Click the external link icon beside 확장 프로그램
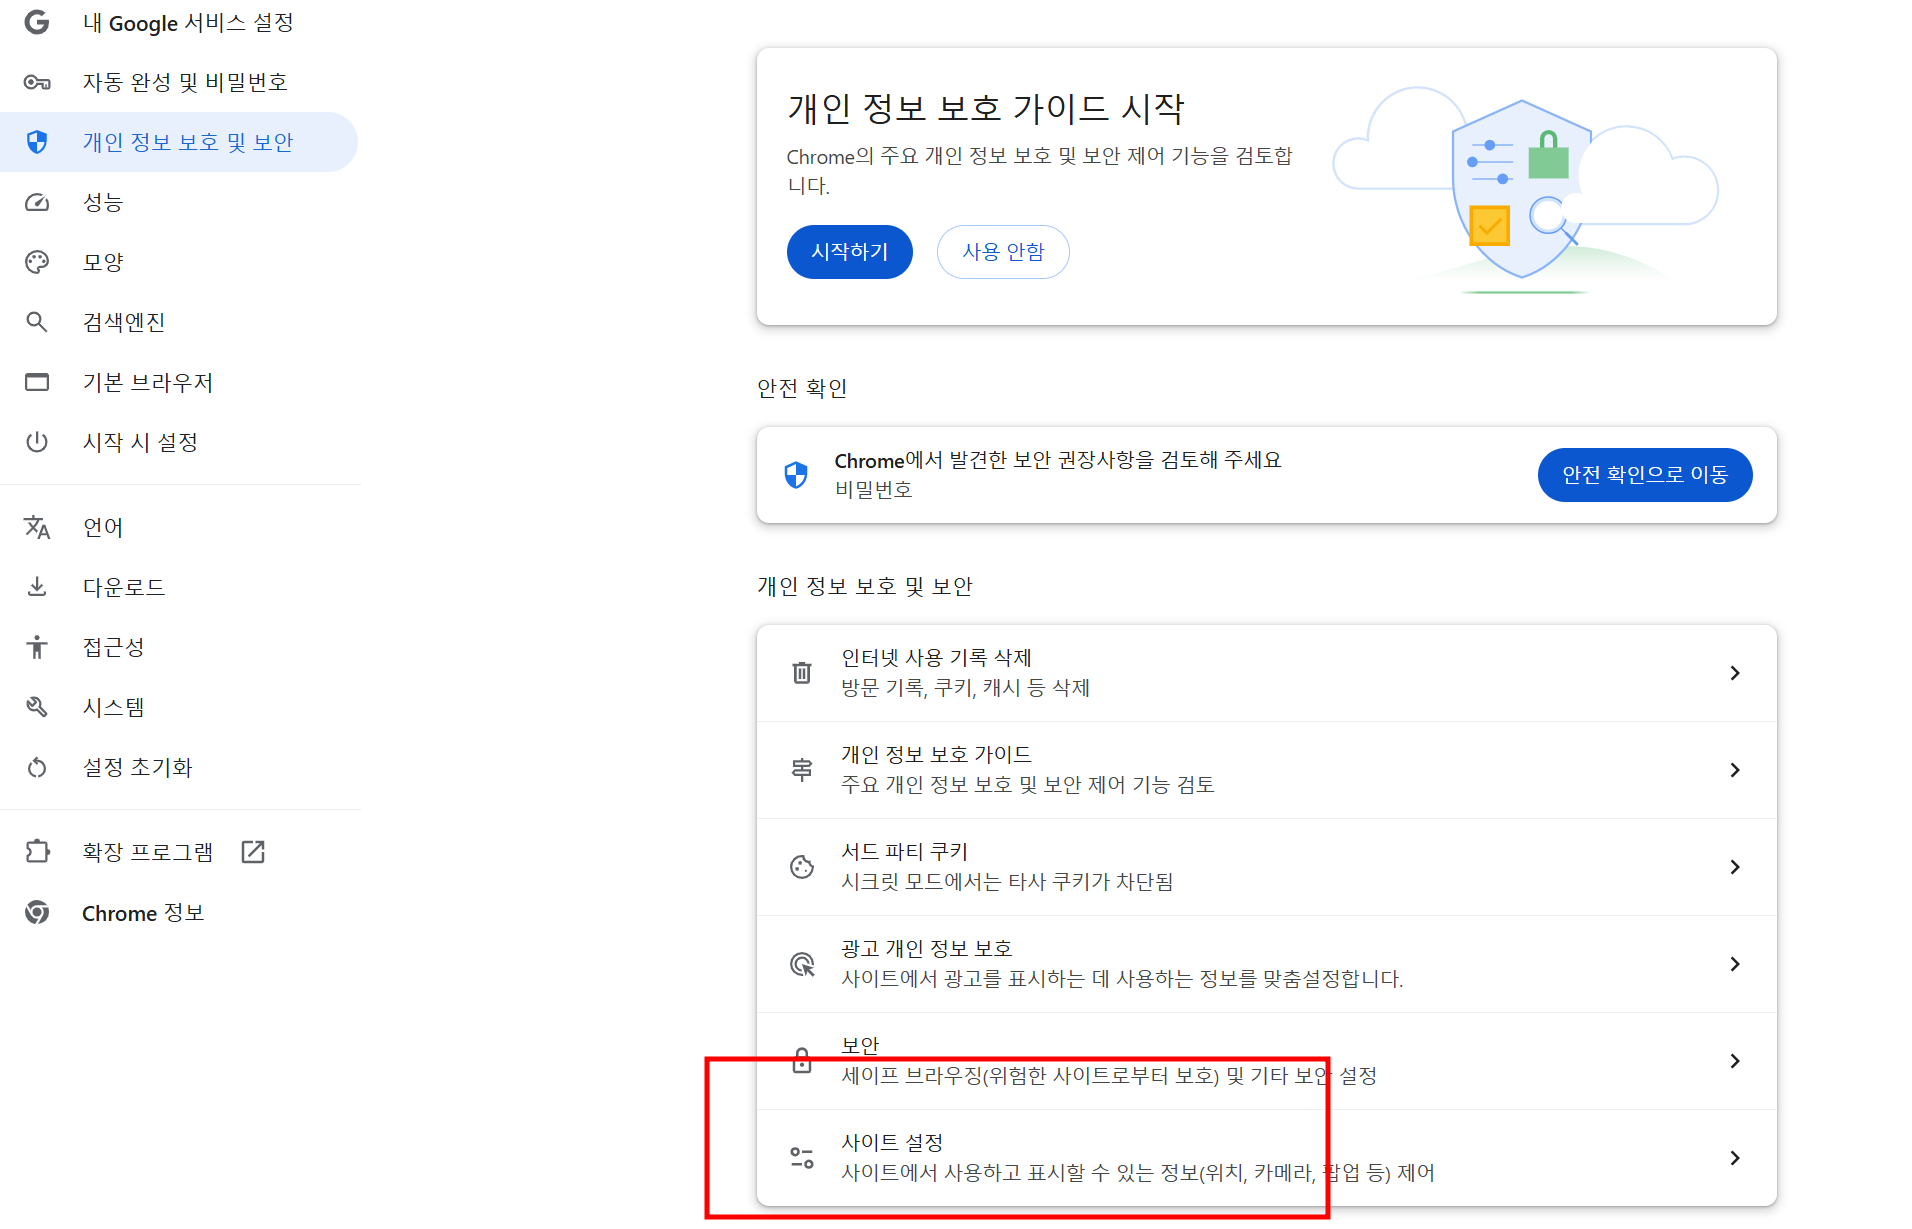The height and width of the screenshot is (1229, 1912). [x=253, y=852]
